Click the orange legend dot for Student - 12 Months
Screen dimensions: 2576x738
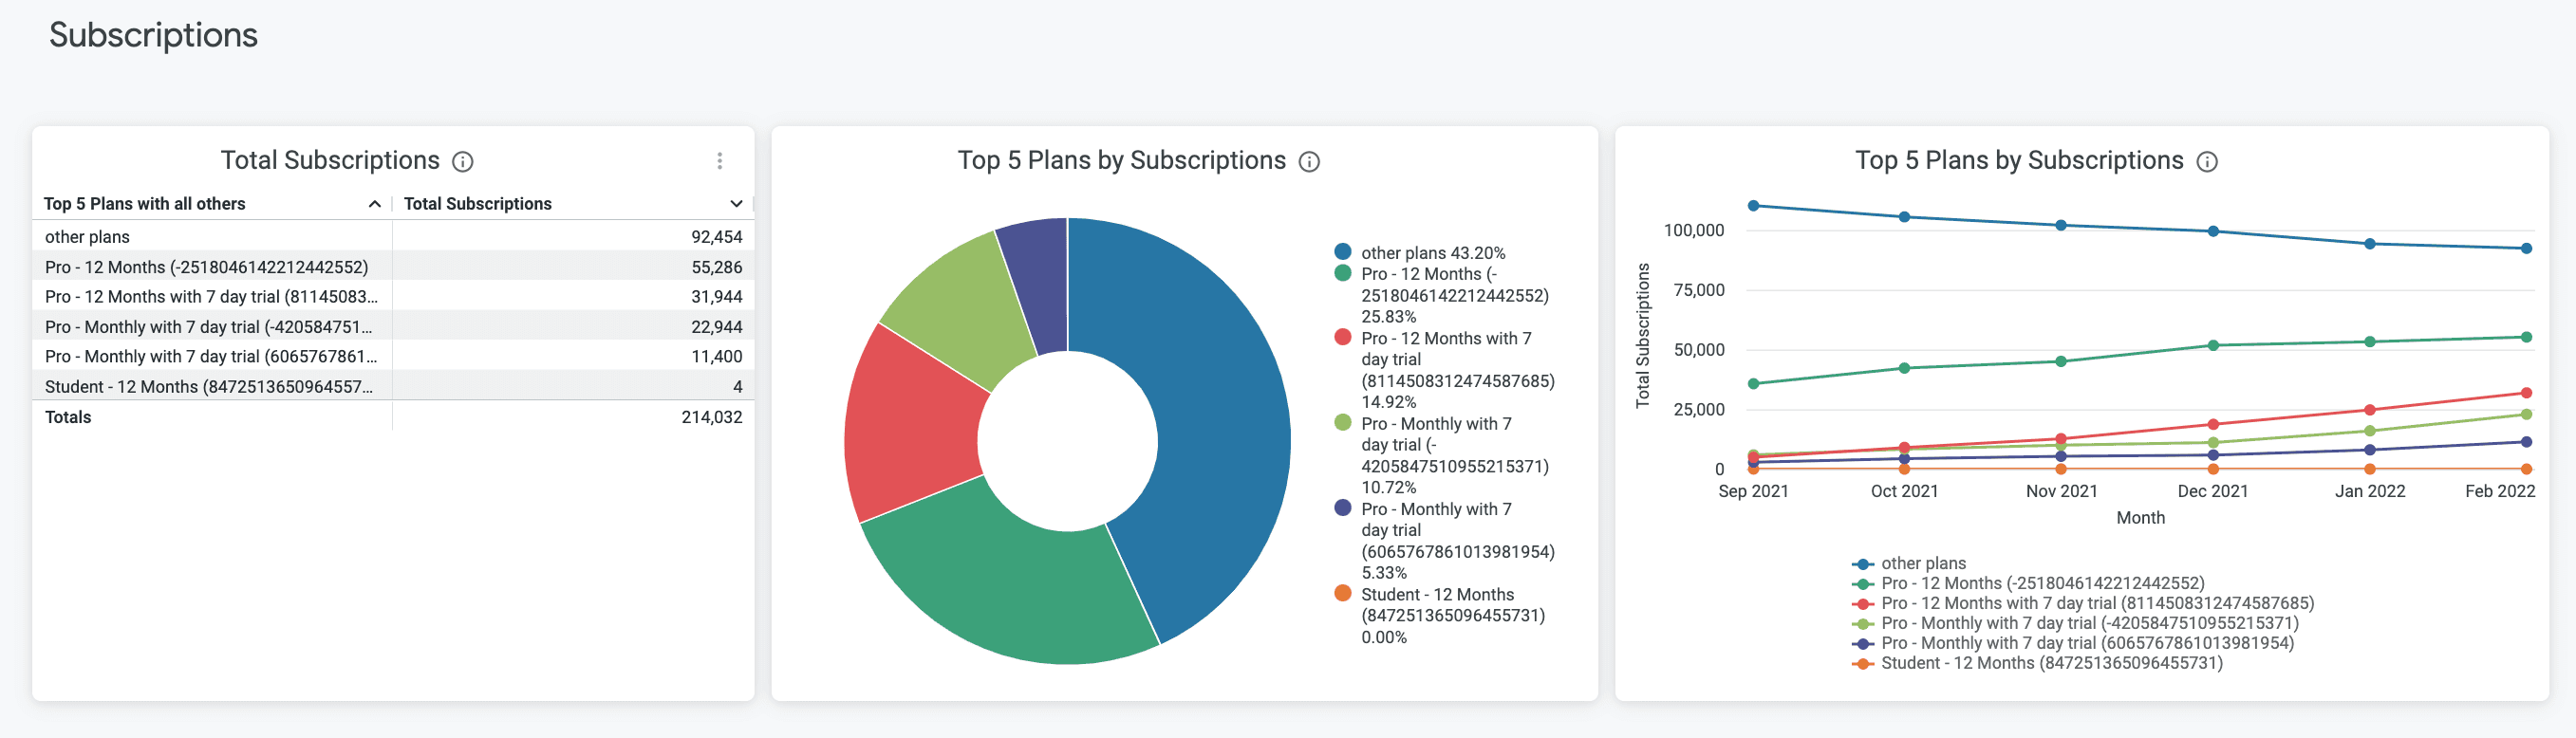[1340, 594]
